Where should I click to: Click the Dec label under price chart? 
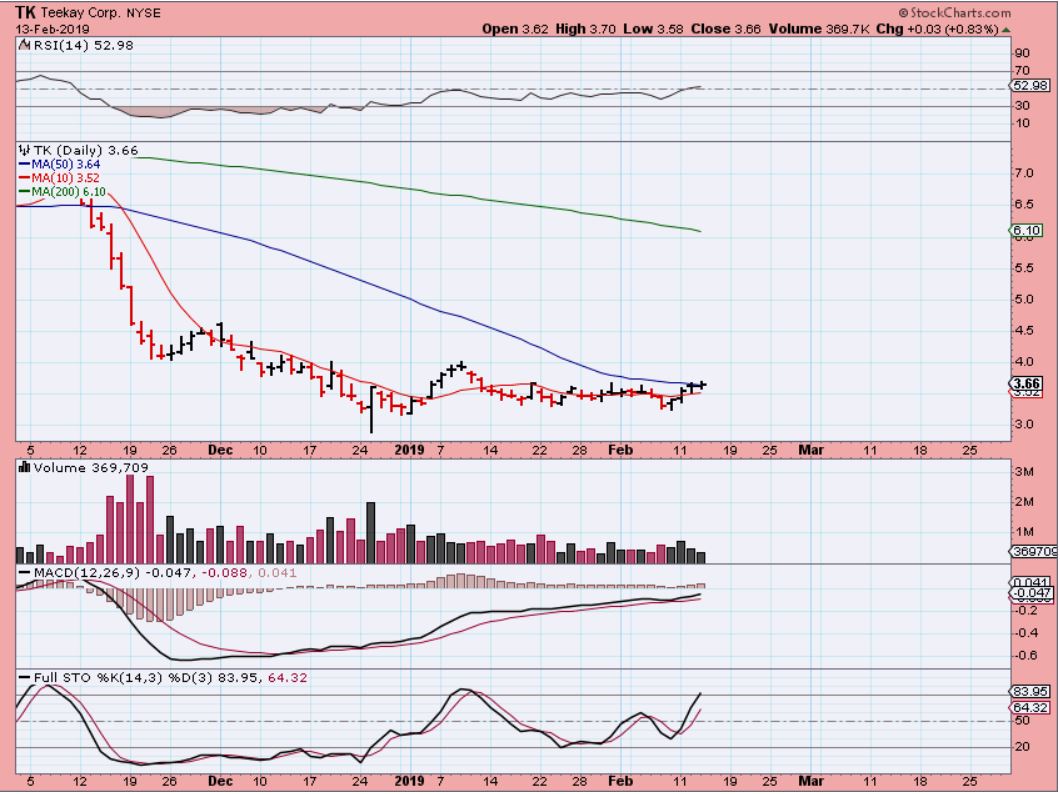(x=220, y=450)
